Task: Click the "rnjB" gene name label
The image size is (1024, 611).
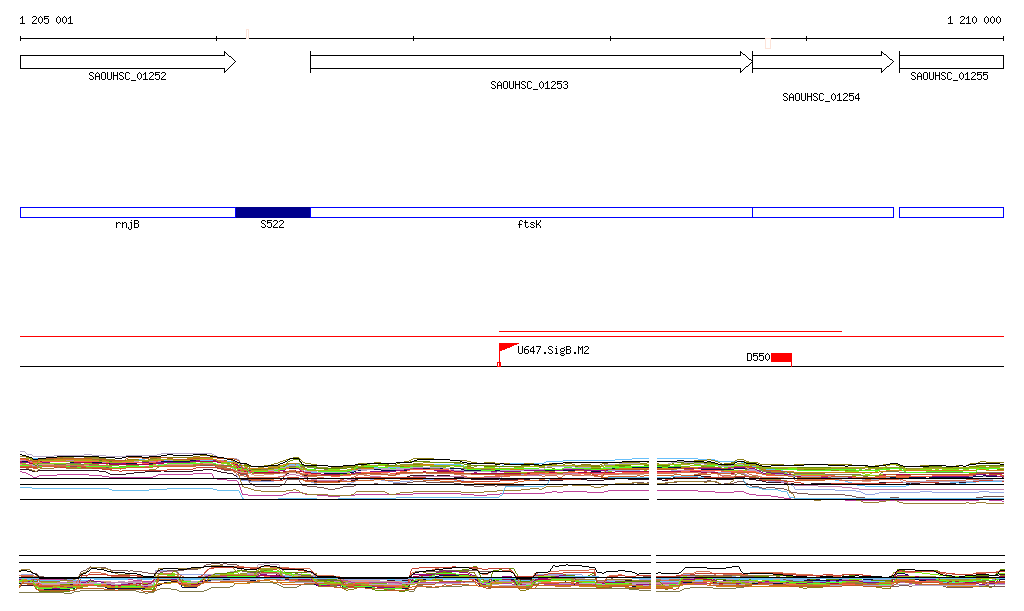Action: 127,225
